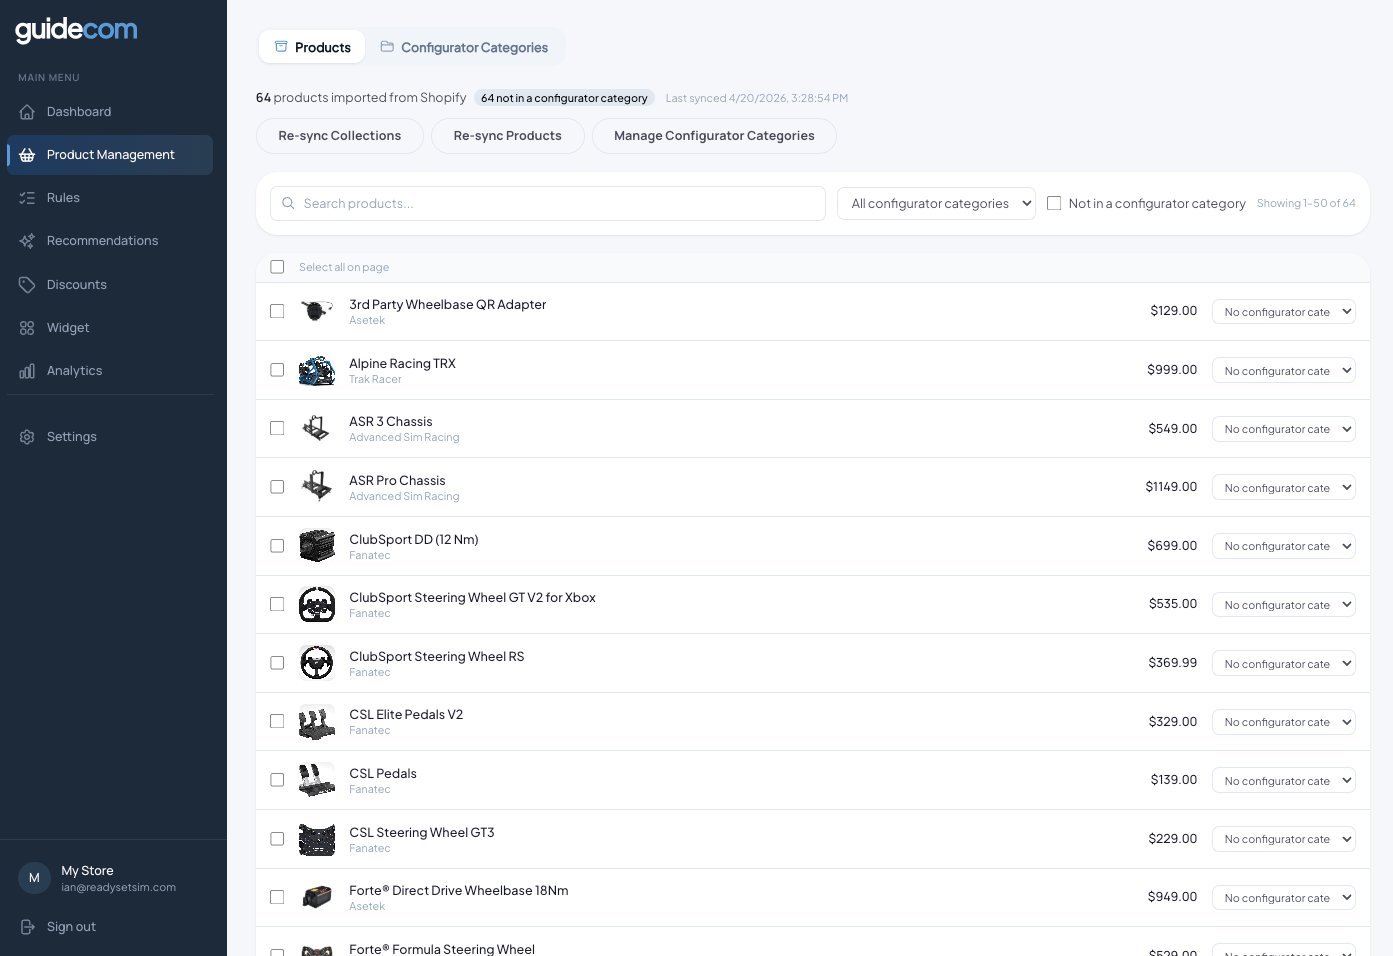This screenshot has height=956, width=1393.
Task: Check the checkbox for Alpine Racing TRX
Action: [277, 370]
